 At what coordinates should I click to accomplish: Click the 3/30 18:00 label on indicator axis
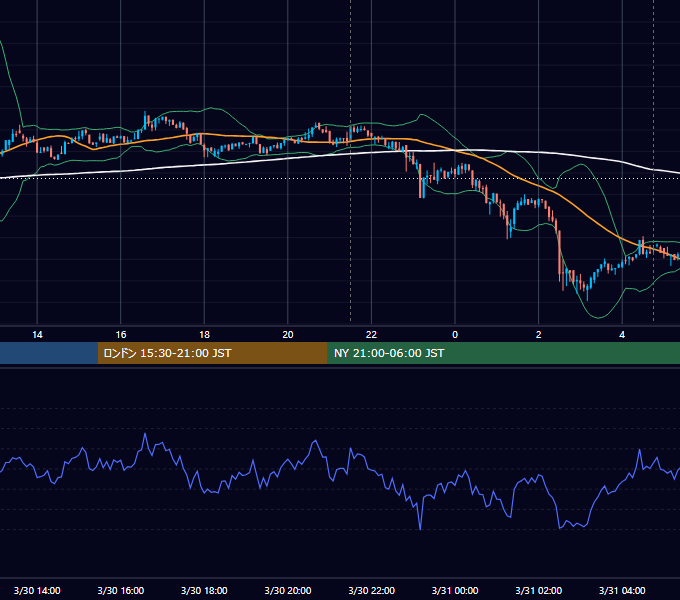tap(204, 590)
